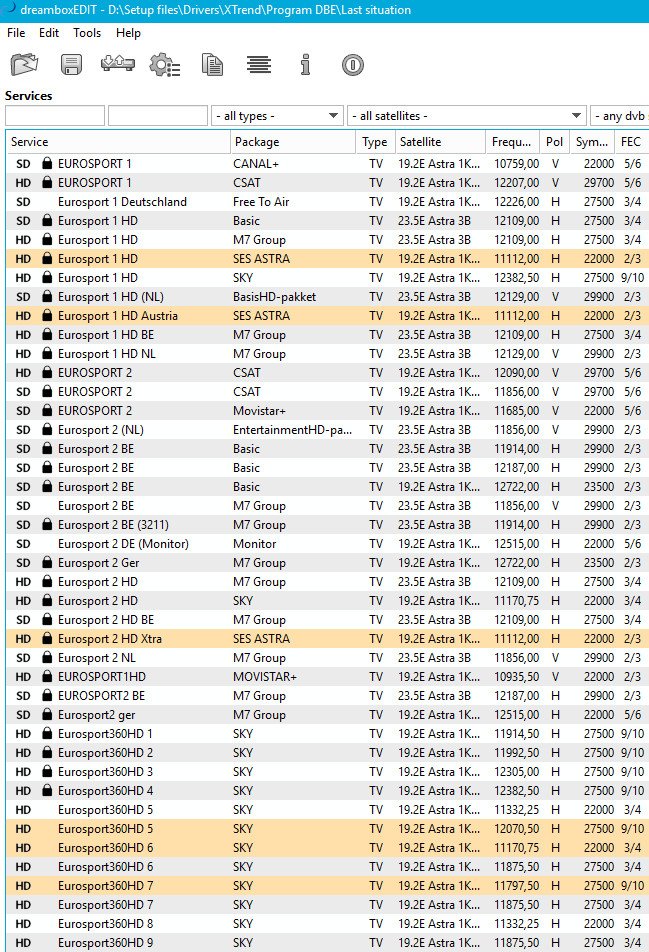Sort by the Type column header
The height and width of the screenshot is (952, 649).
(x=375, y=141)
